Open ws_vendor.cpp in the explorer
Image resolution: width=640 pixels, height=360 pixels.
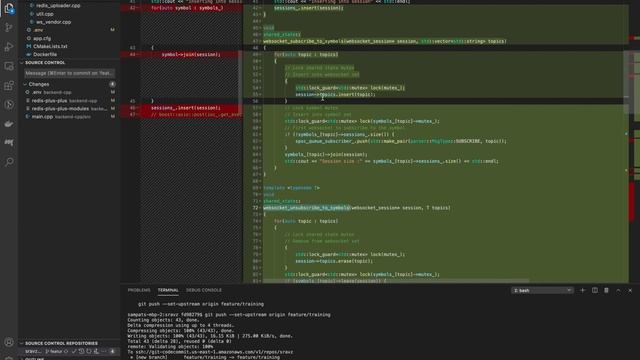click(53, 22)
